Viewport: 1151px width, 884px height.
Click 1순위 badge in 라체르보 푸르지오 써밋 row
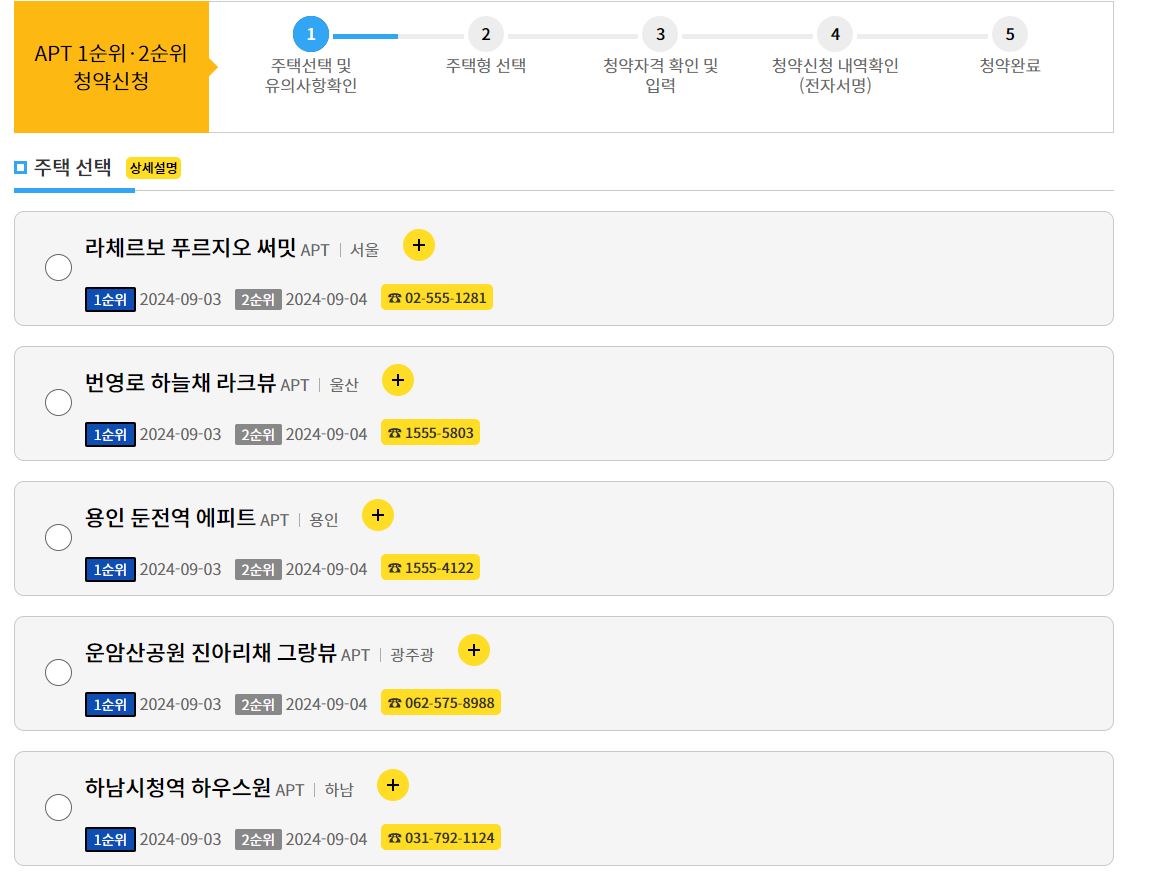pos(110,300)
